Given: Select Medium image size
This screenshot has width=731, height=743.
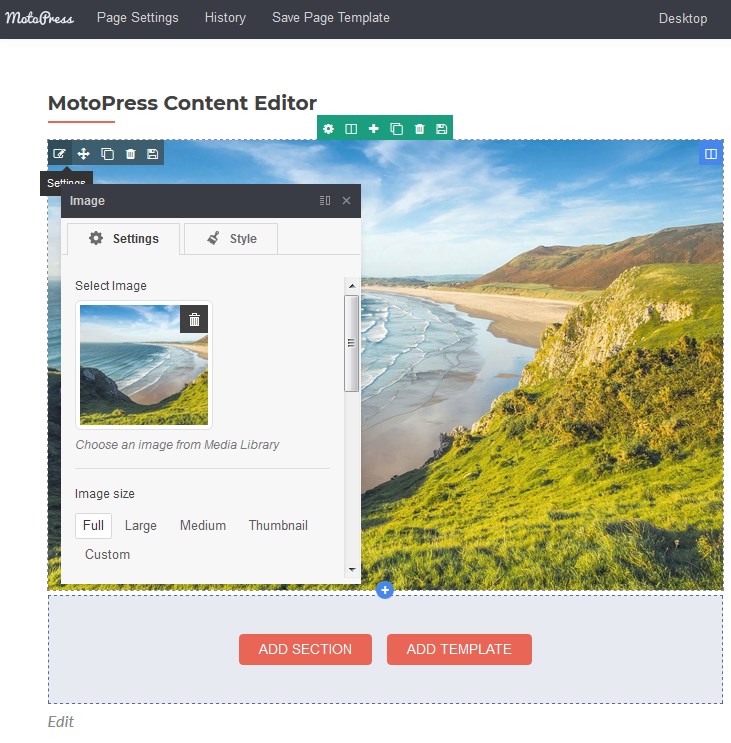Looking at the screenshot, I should (203, 526).
